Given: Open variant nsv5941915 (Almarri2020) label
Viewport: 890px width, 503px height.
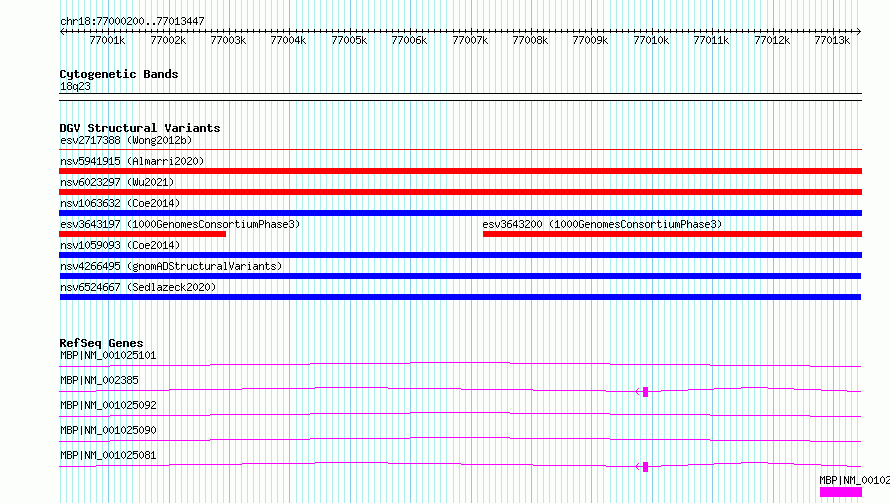Looking at the screenshot, I should 132,161.
